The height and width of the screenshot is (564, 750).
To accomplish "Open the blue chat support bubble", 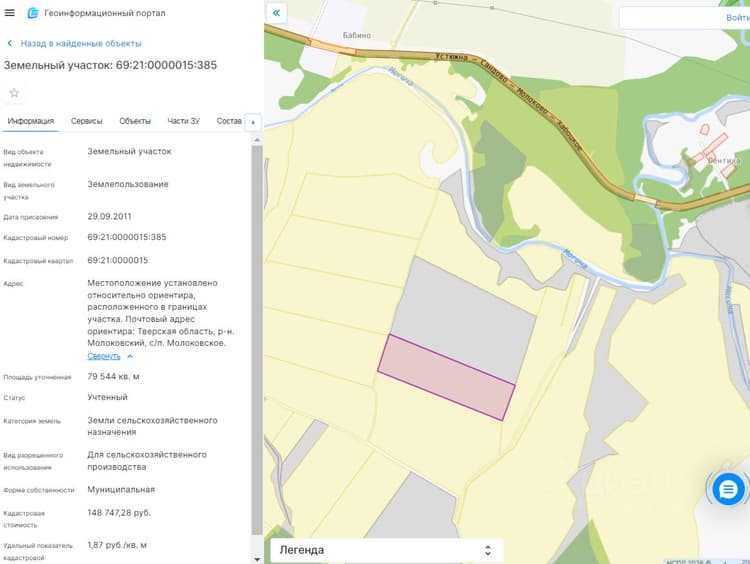I will 728,489.
